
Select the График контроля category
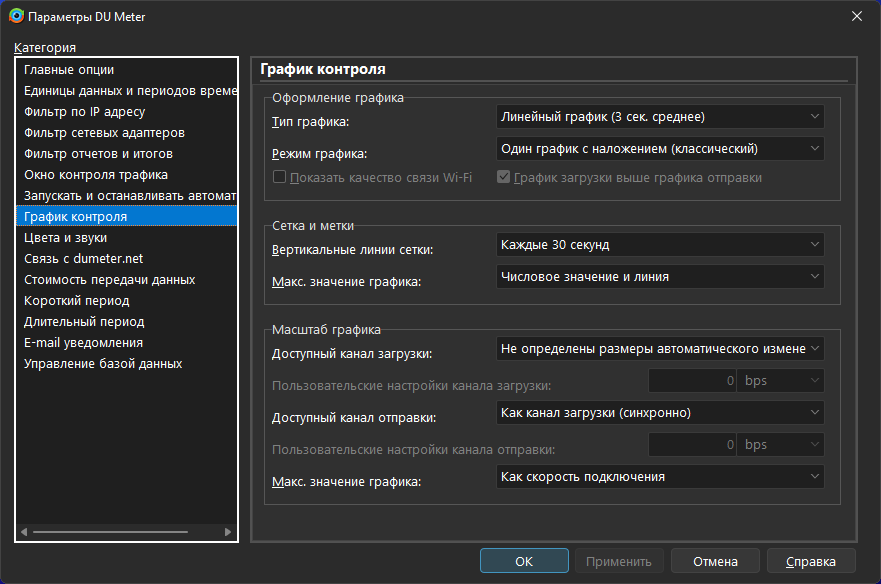[x=126, y=216]
